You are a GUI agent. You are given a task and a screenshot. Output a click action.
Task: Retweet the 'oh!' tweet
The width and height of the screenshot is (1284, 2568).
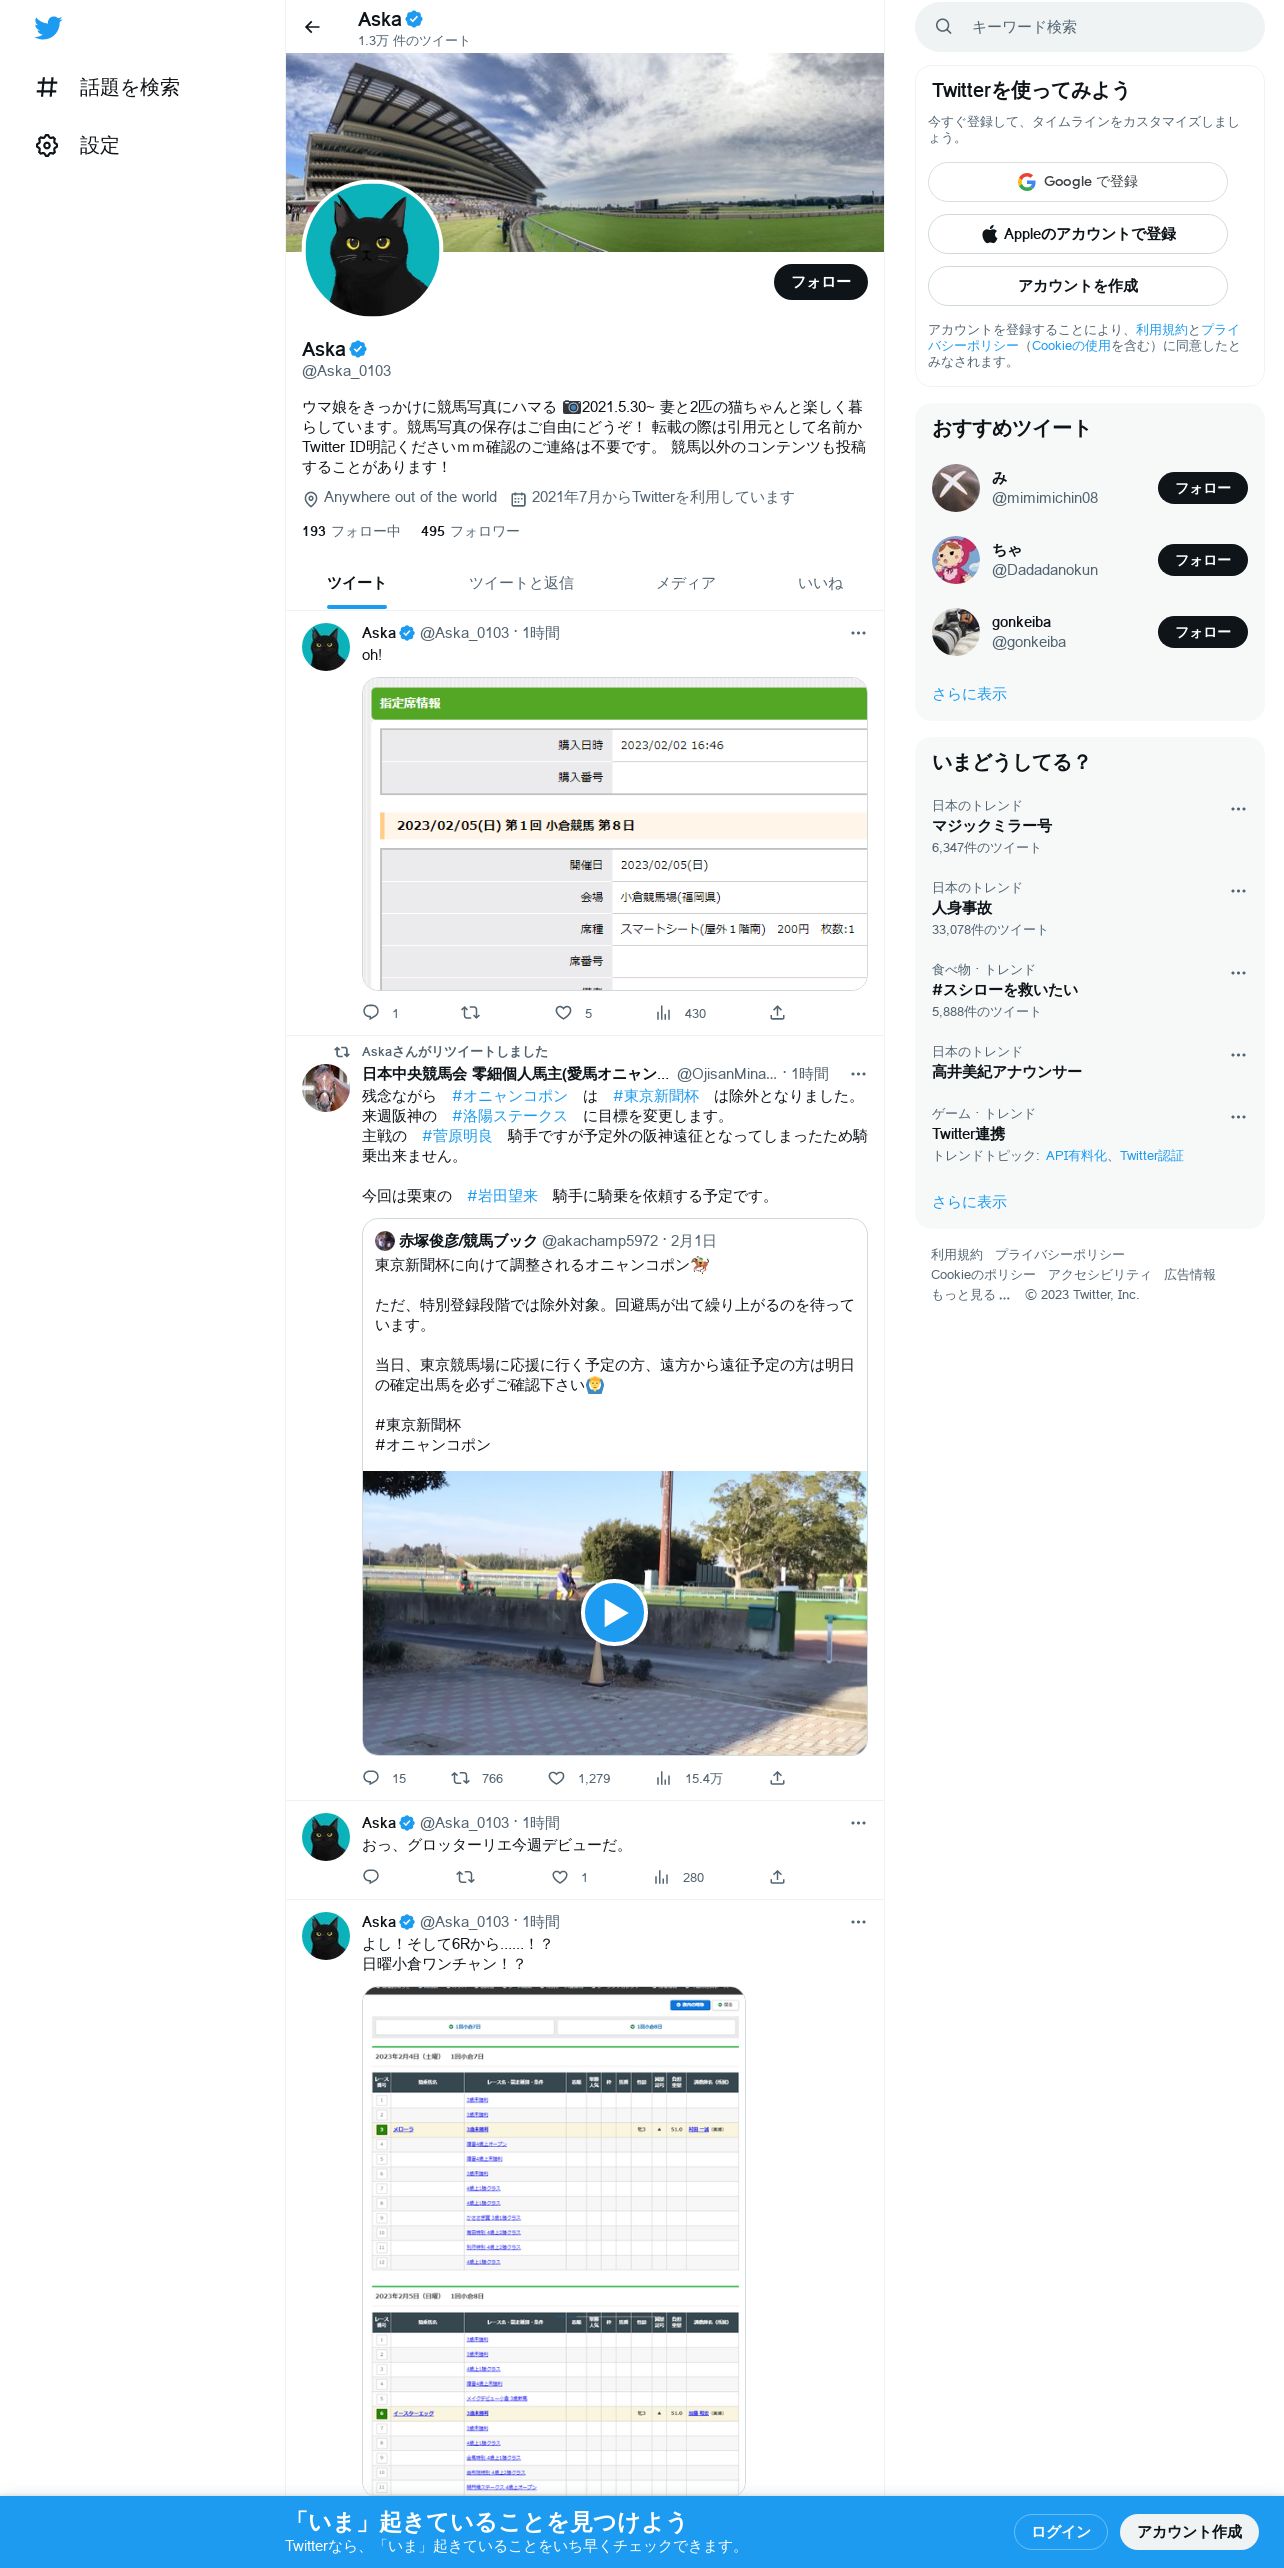[x=470, y=1012]
